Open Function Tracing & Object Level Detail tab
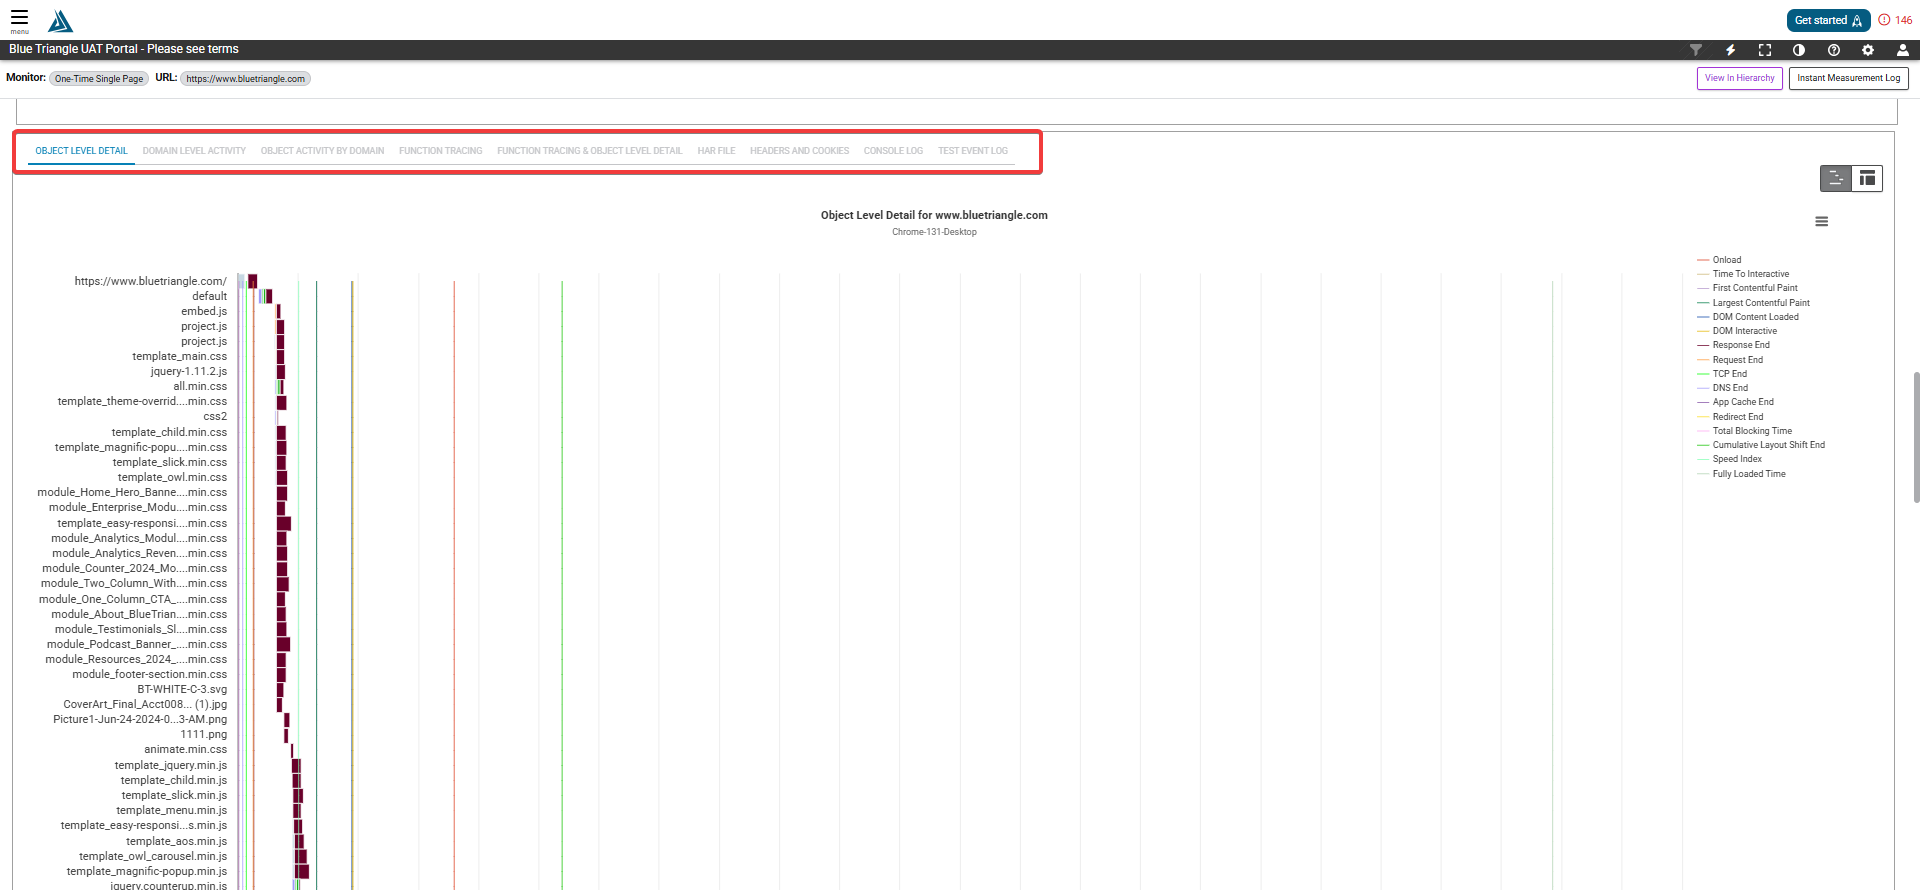The height and width of the screenshot is (890, 1920). pos(589,151)
